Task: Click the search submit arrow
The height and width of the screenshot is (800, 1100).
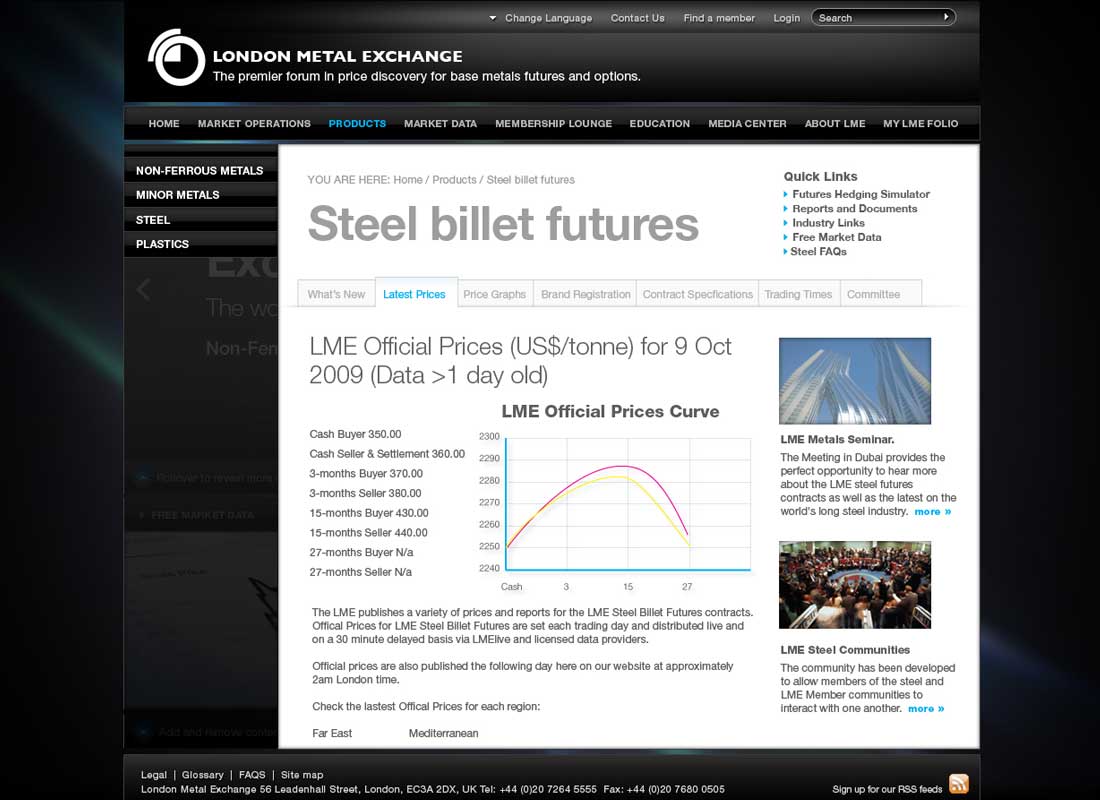Action: coord(946,17)
